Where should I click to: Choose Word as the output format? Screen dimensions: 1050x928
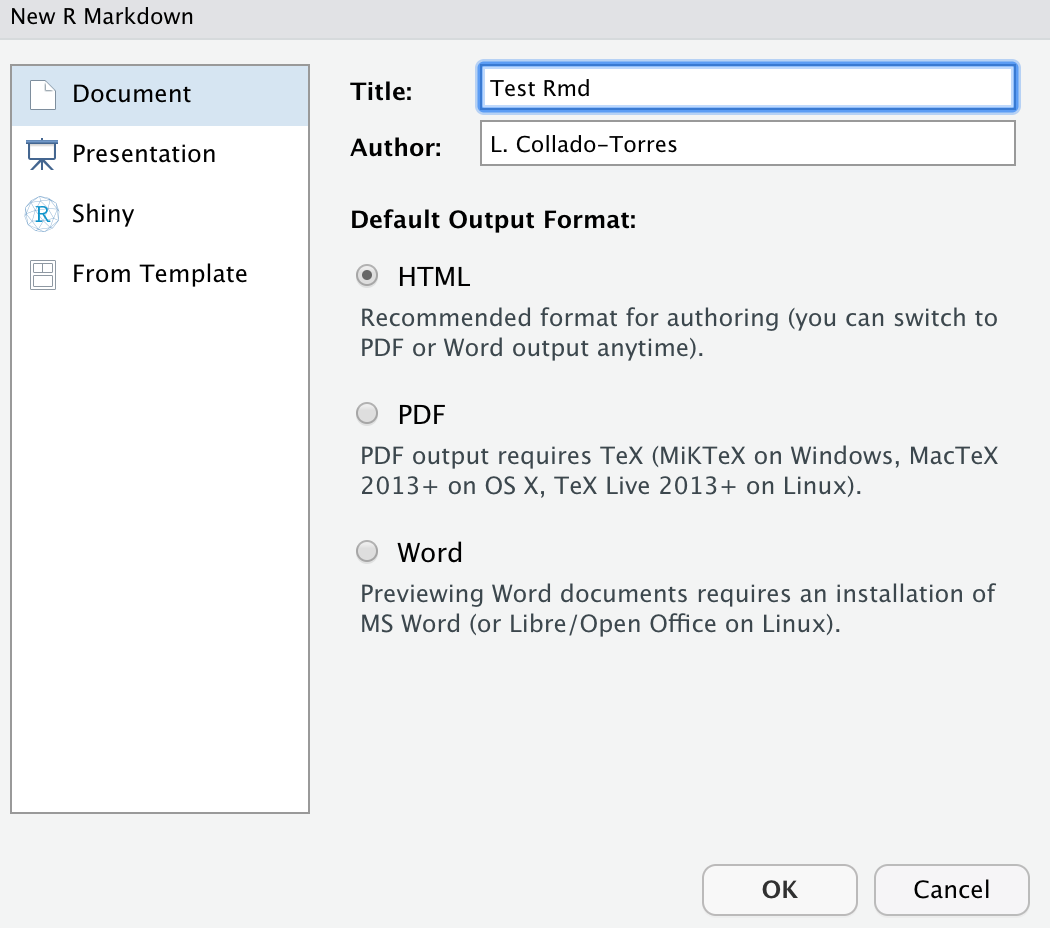(x=367, y=551)
